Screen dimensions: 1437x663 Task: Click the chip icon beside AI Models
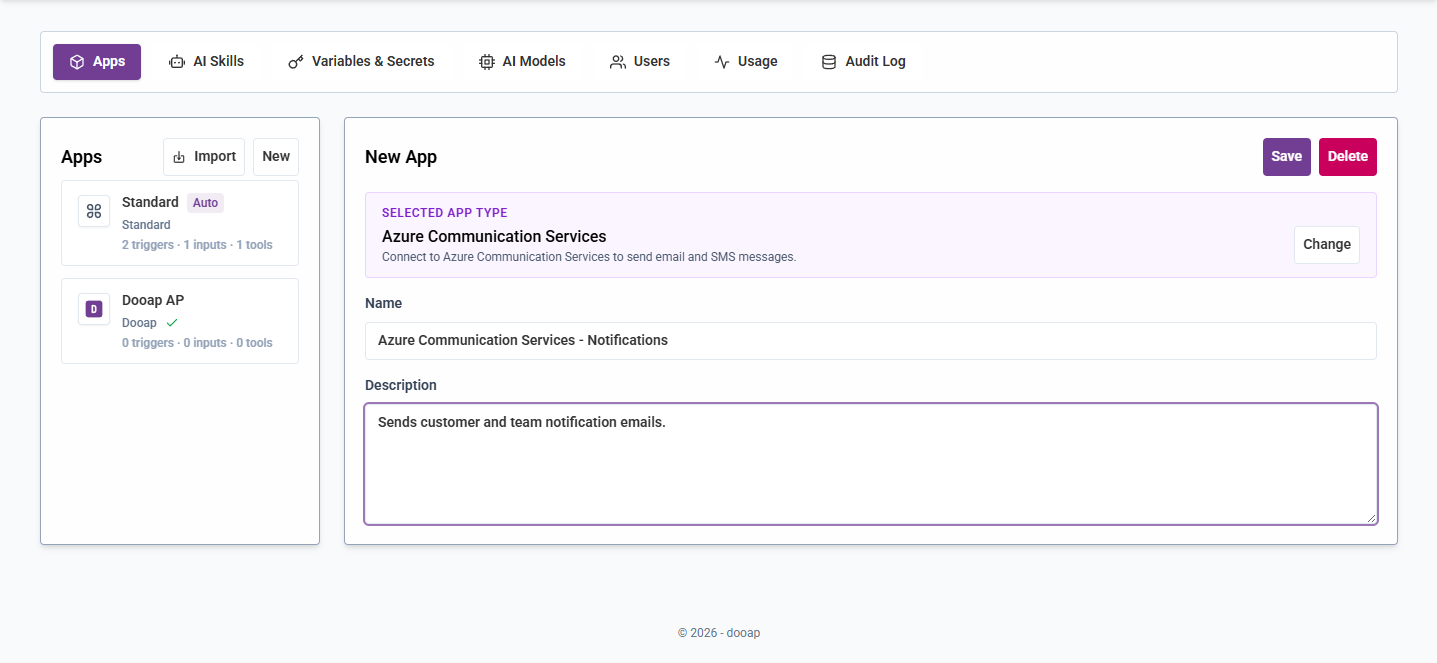click(x=487, y=62)
